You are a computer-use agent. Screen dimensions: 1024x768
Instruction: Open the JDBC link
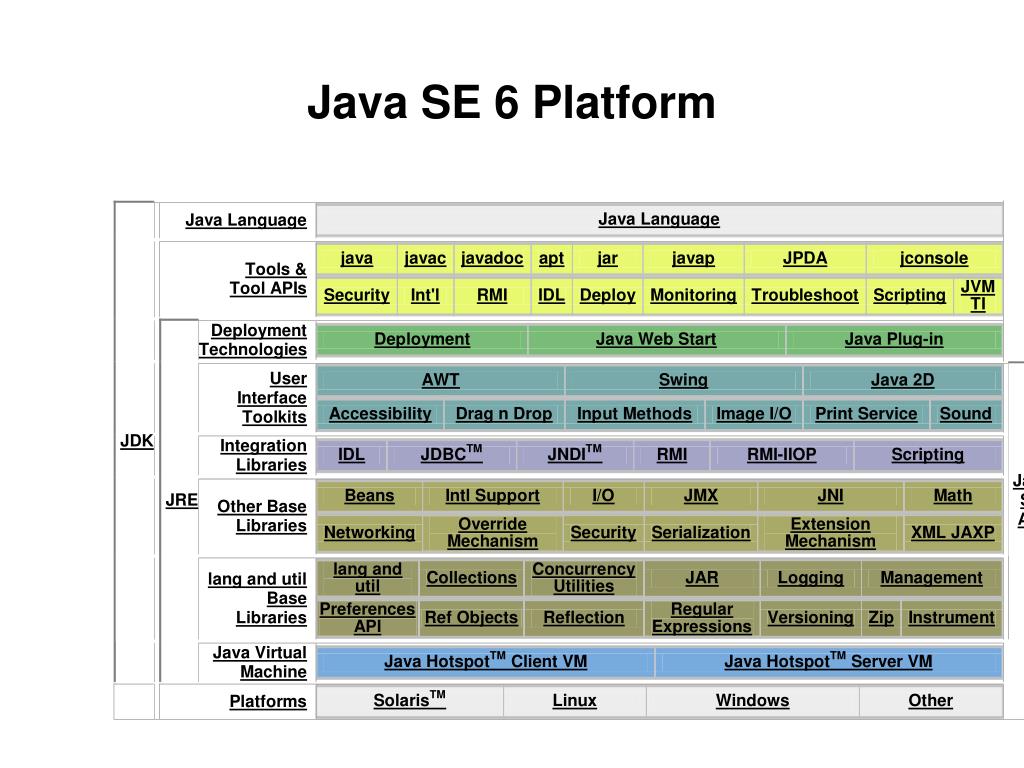pos(451,453)
